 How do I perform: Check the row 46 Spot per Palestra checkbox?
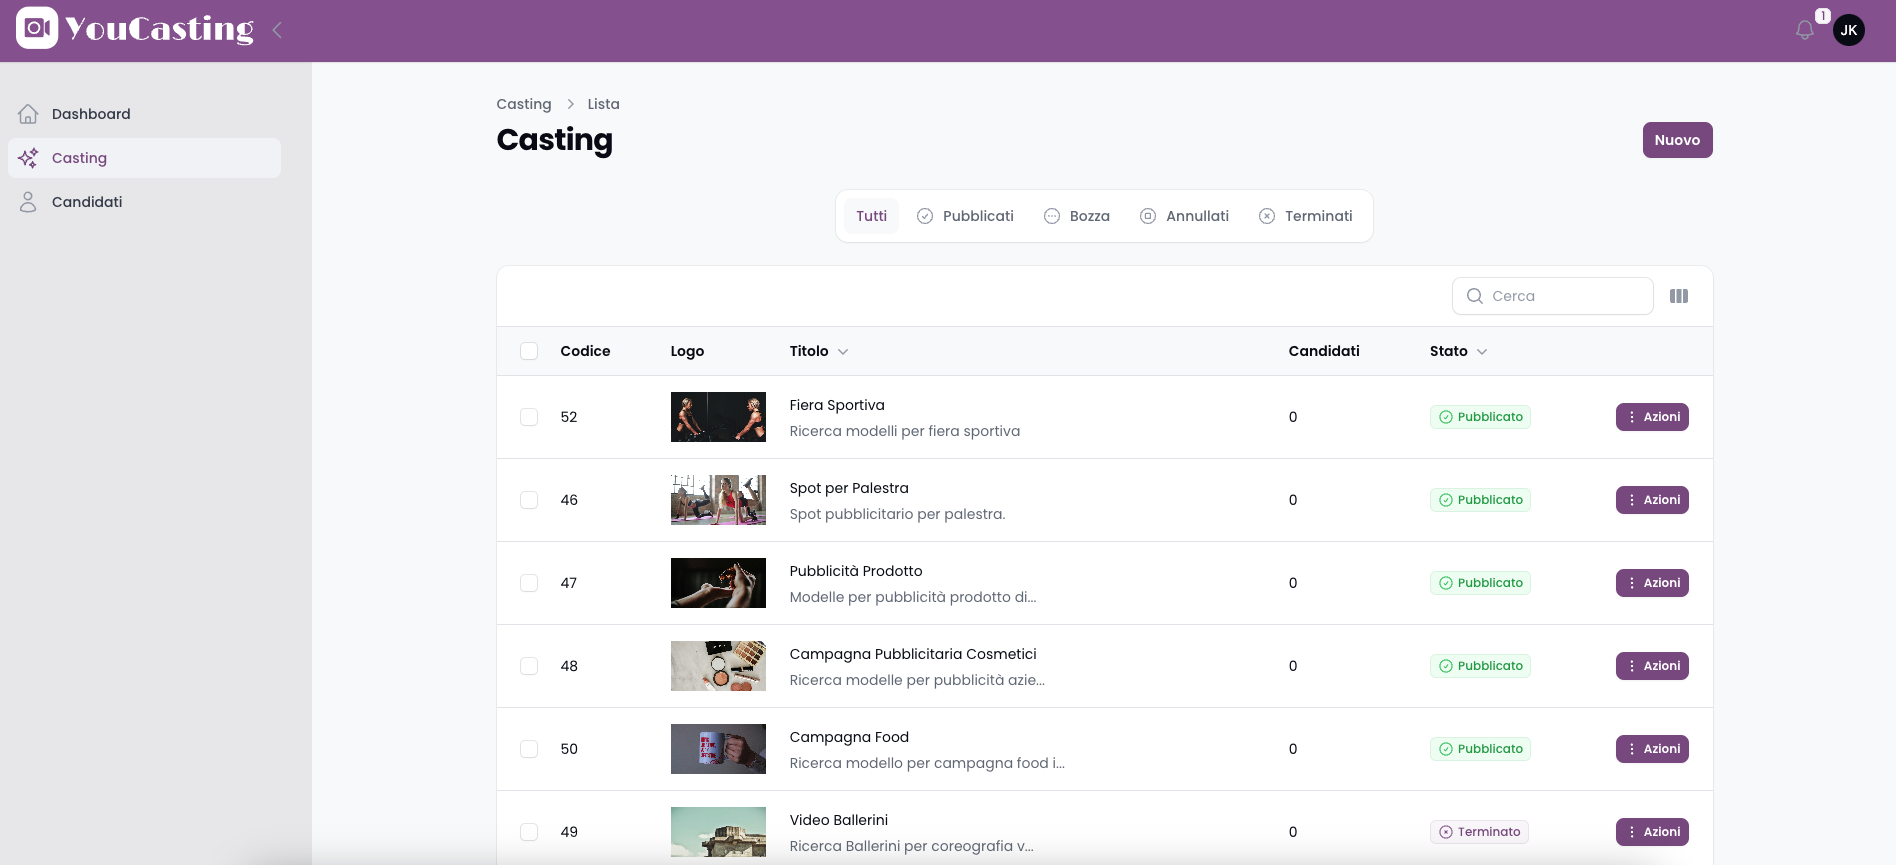click(529, 500)
